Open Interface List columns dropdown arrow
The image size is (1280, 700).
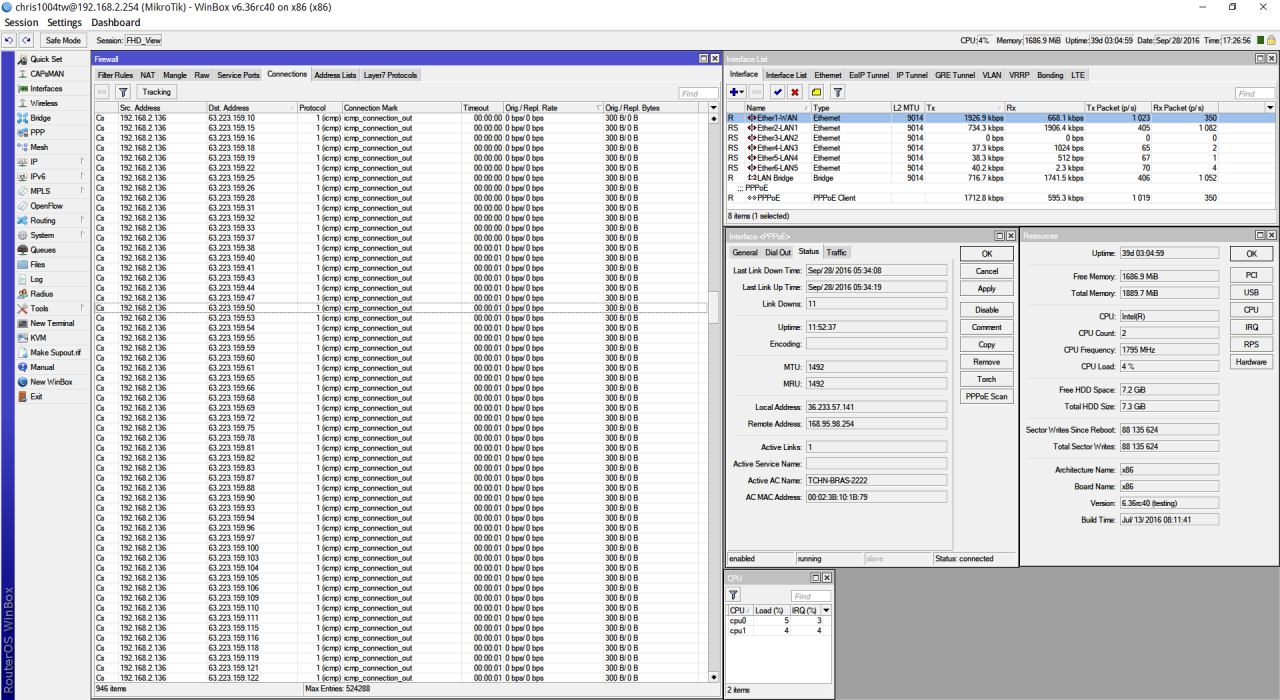coord(1270,107)
